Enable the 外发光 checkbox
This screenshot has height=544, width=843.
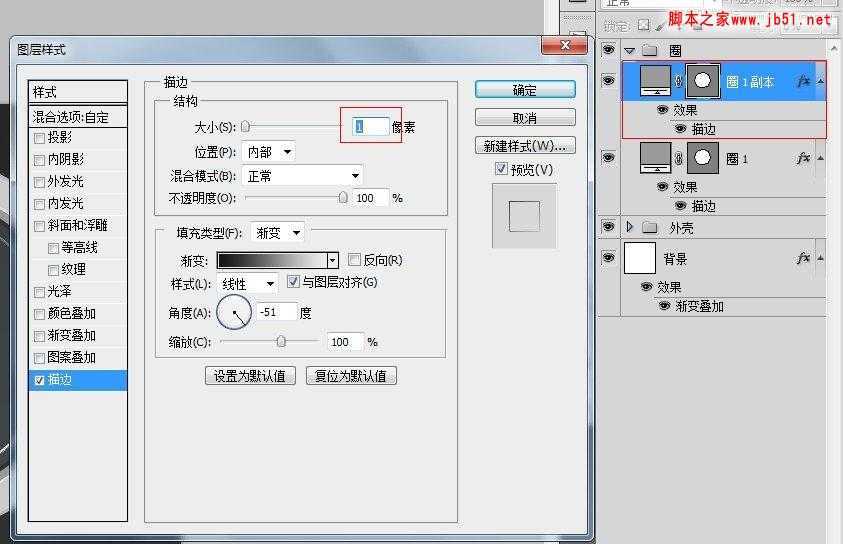click(x=39, y=182)
